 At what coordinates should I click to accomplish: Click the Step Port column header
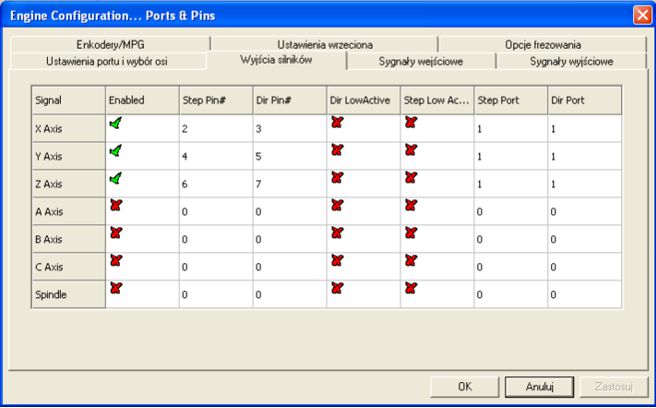coord(510,100)
